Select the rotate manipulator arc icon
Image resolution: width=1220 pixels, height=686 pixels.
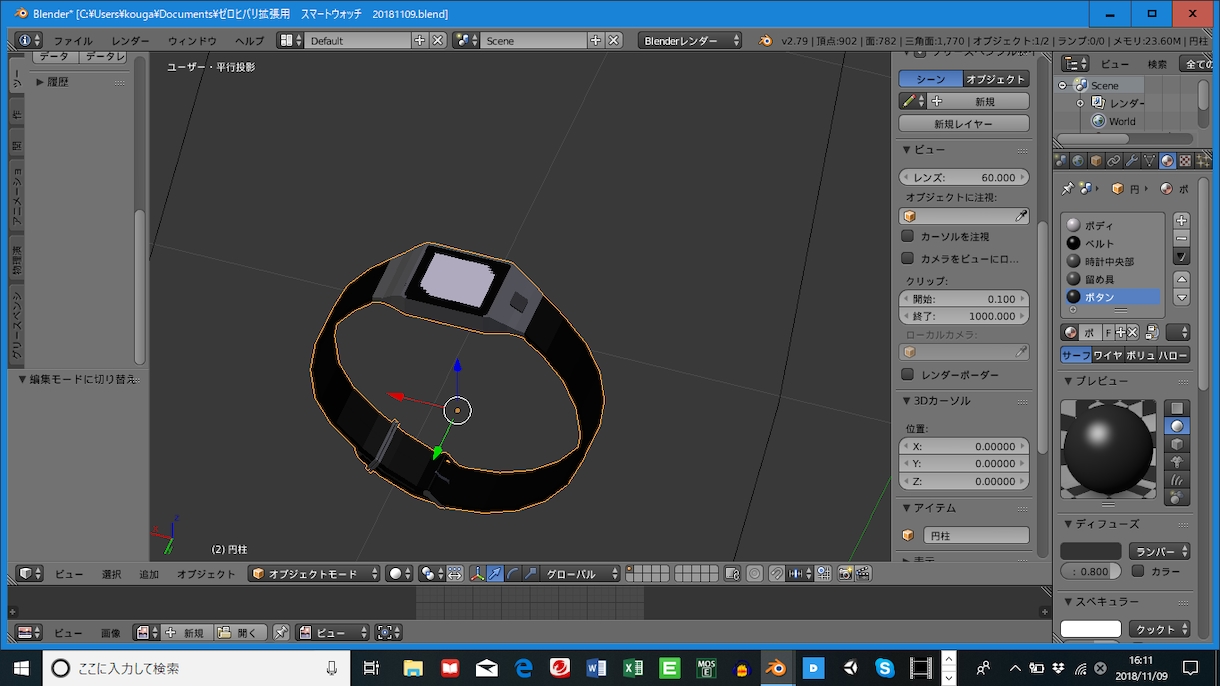pyautogui.click(x=513, y=573)
